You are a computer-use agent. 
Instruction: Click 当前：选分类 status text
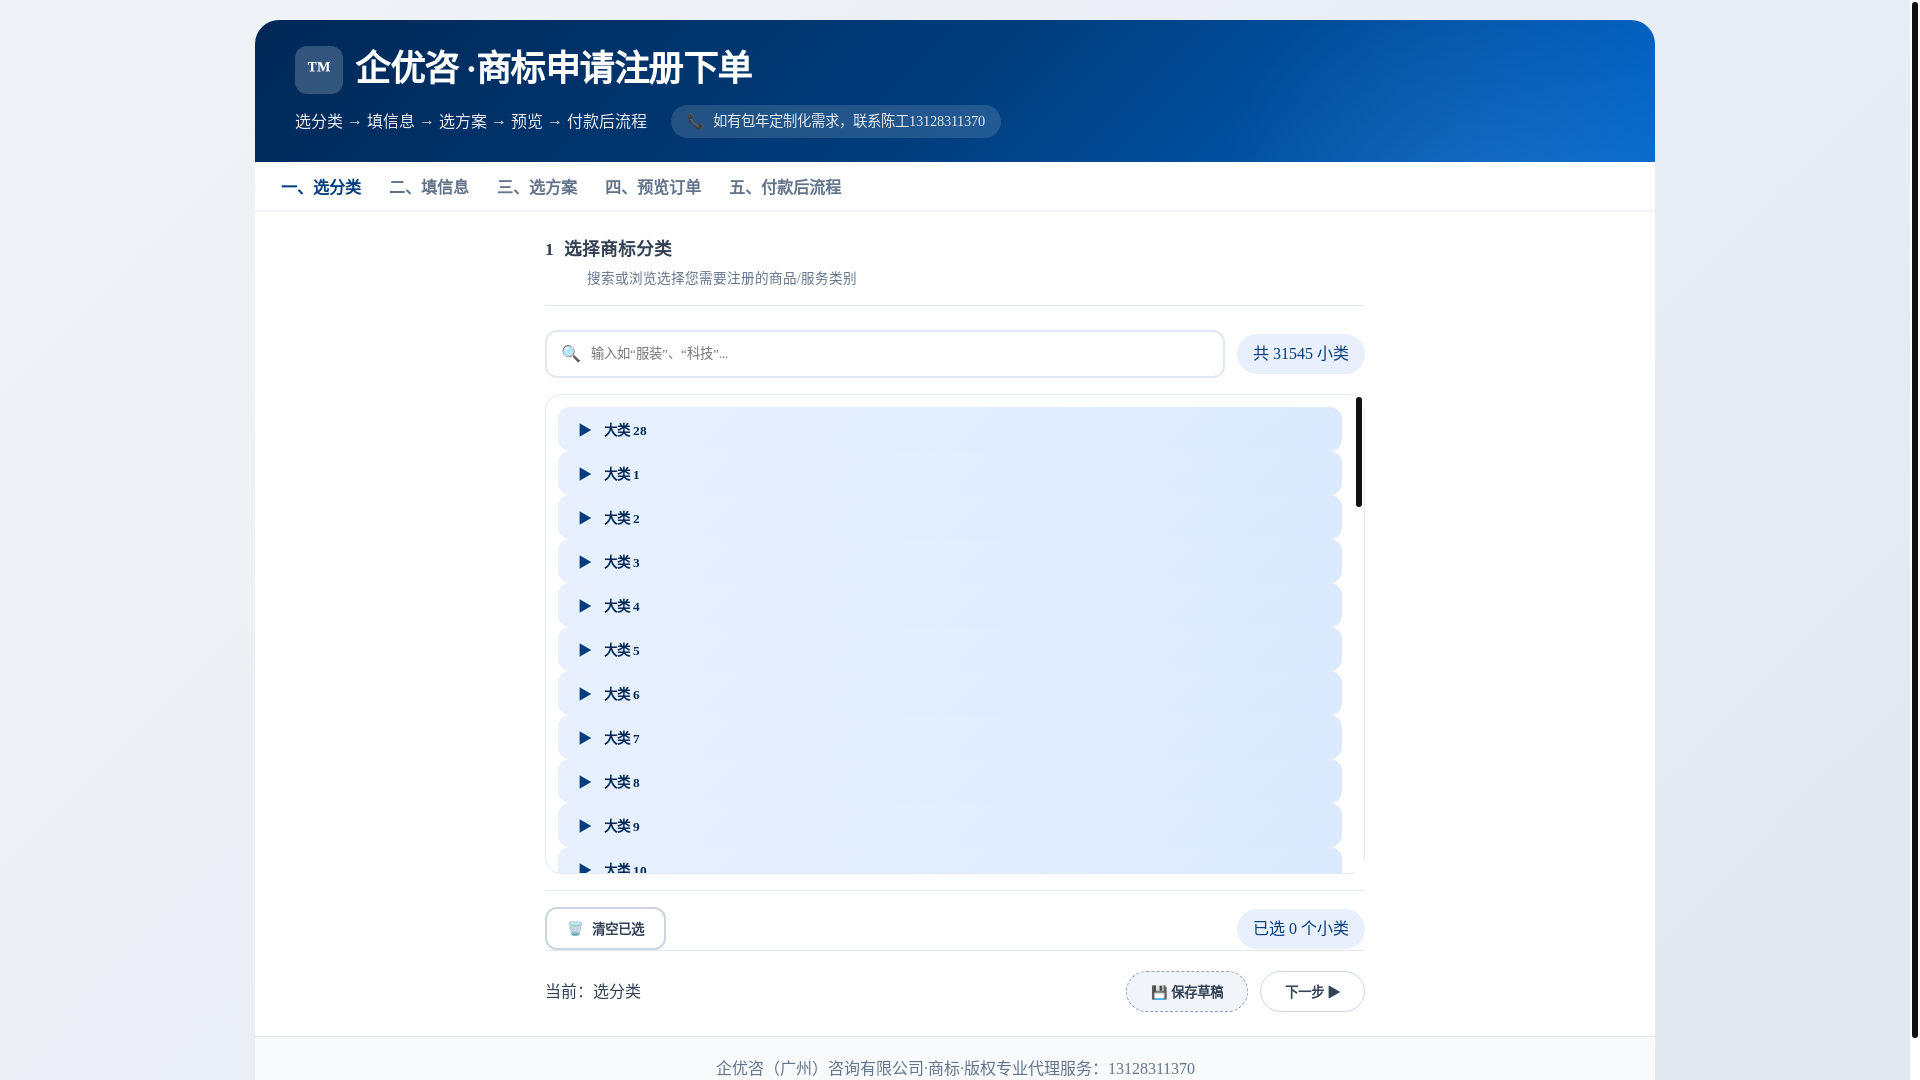tap(593, 992)
